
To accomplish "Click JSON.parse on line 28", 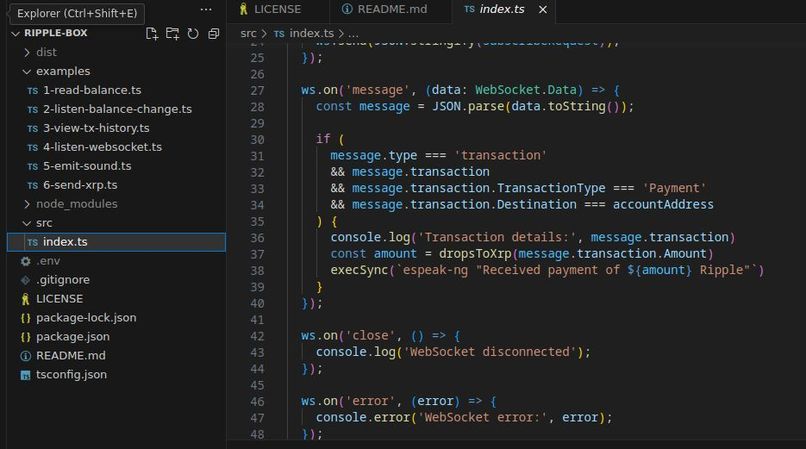I will click(468, 106).
